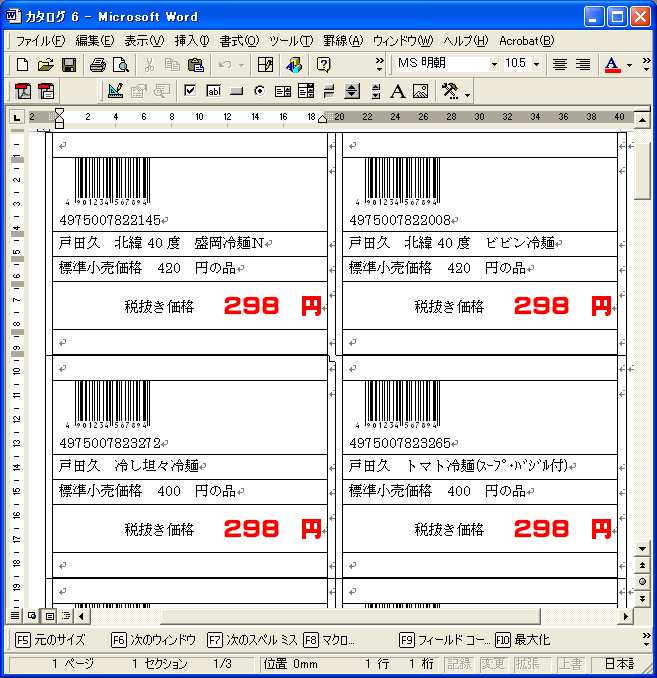Insert a Command Button control

point(237,91)
